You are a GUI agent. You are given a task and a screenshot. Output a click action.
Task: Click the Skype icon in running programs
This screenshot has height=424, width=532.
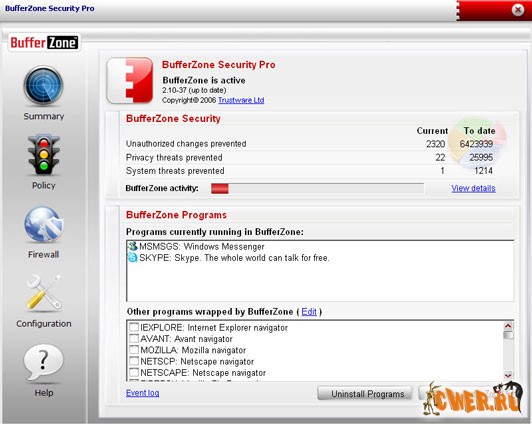pyautogui.click(x=132, y=257)
